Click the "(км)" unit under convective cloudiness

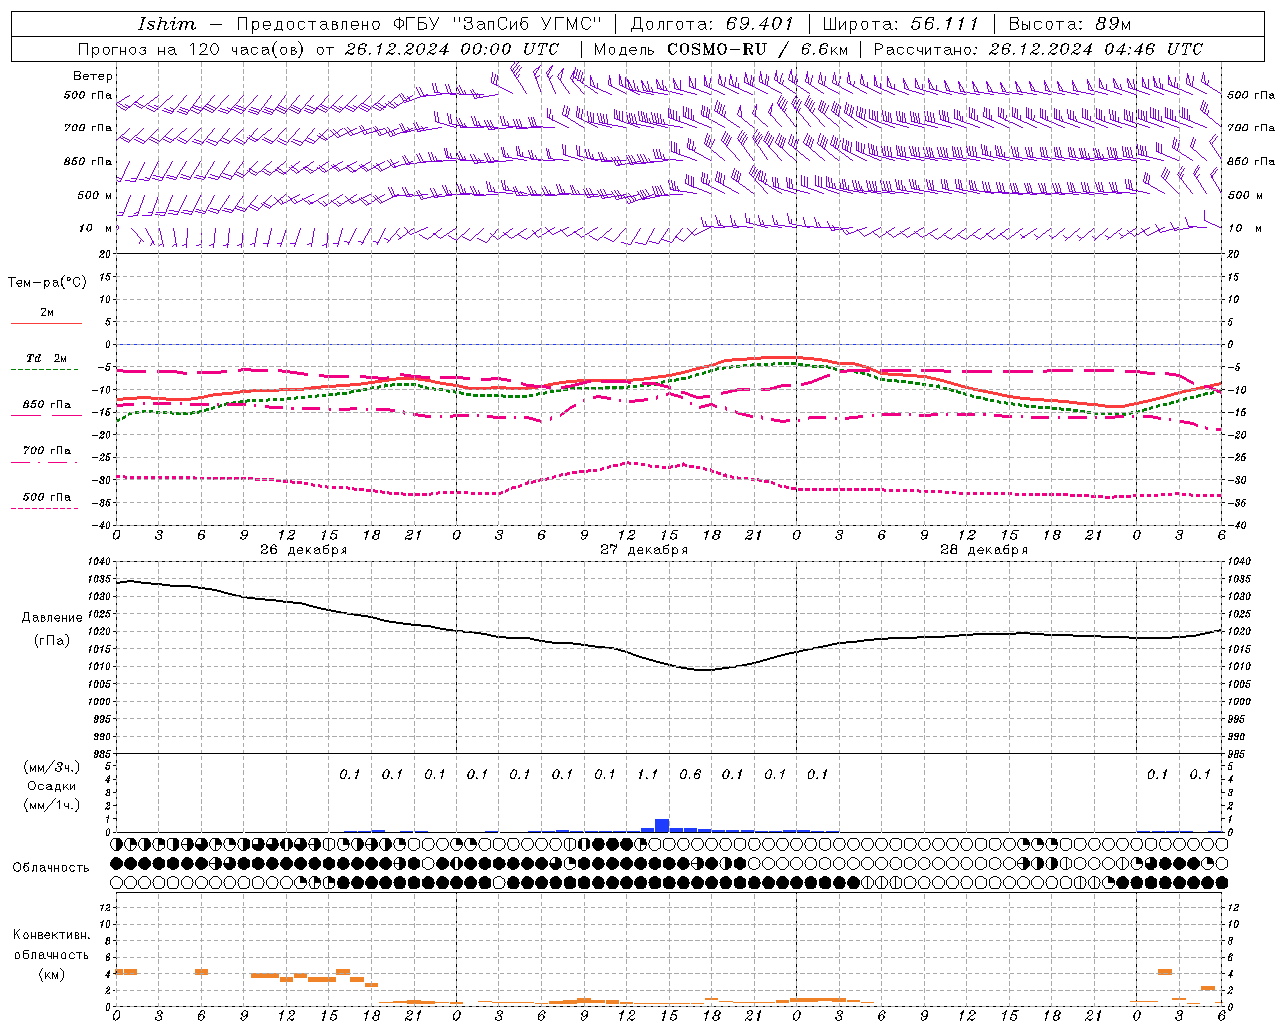51,974
